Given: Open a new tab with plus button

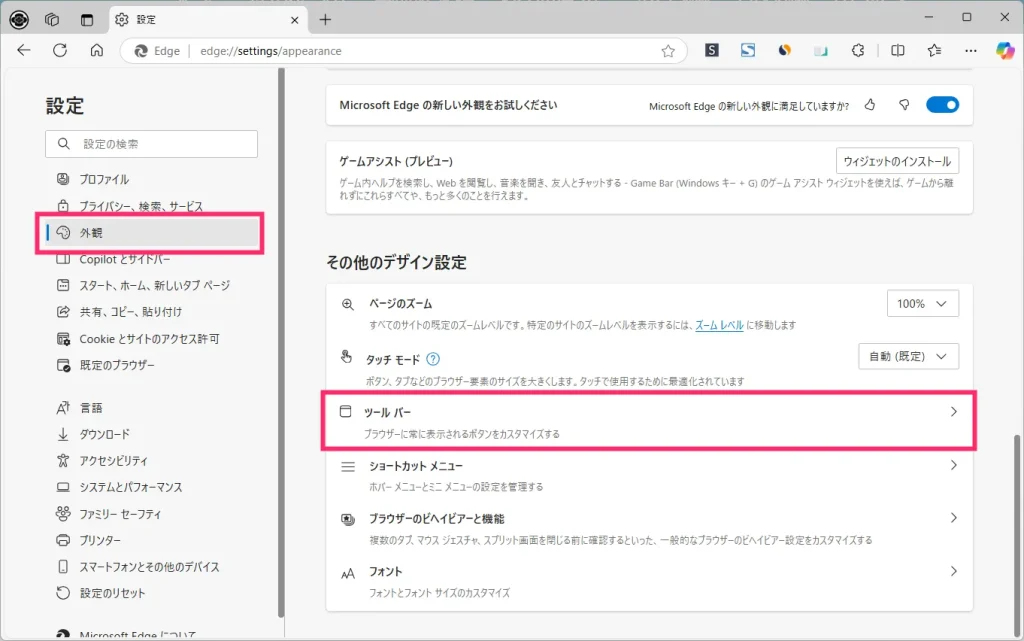Looking at the screenshot, I should coord(325,20).
